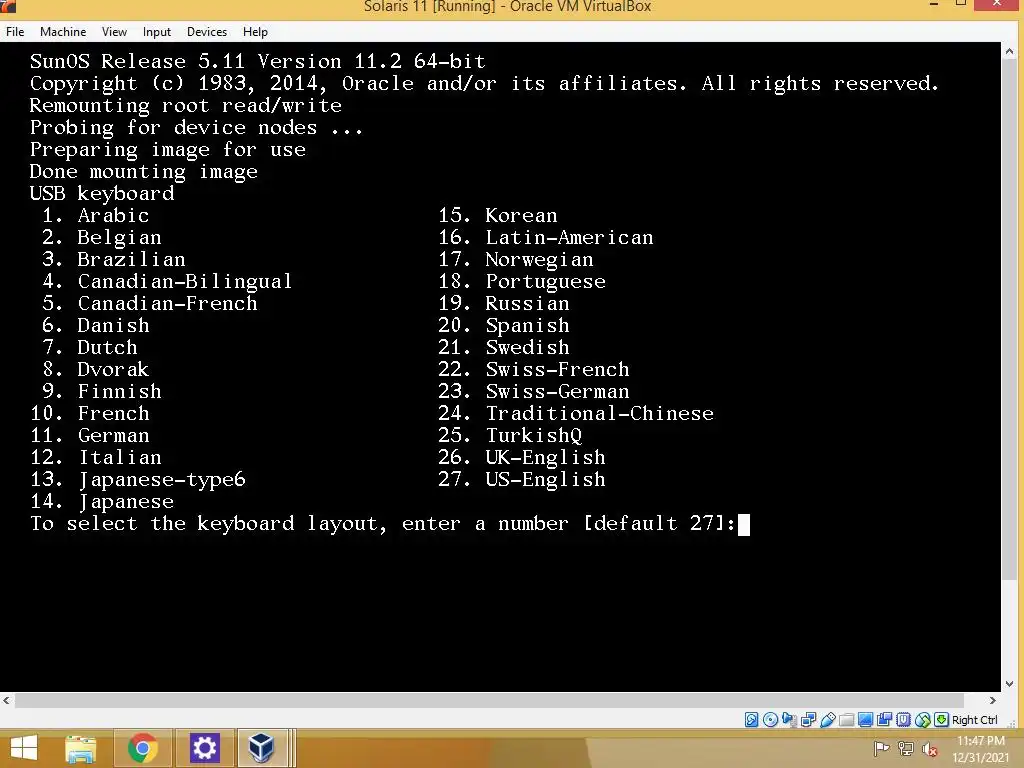Viewport: 1024px width, 768px height.
Task: Click the '9. Finnish' option text
Action: pyautogui.click(x=102, y=392)
